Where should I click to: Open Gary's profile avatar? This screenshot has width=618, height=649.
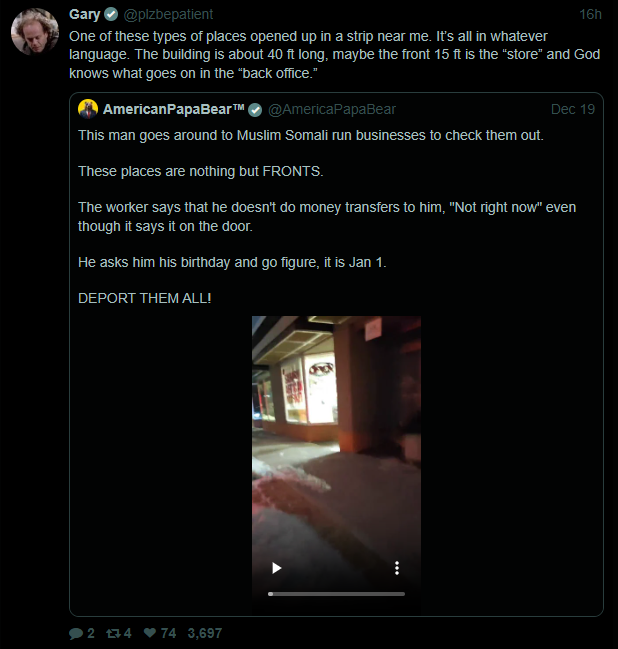tap(35, 31)
